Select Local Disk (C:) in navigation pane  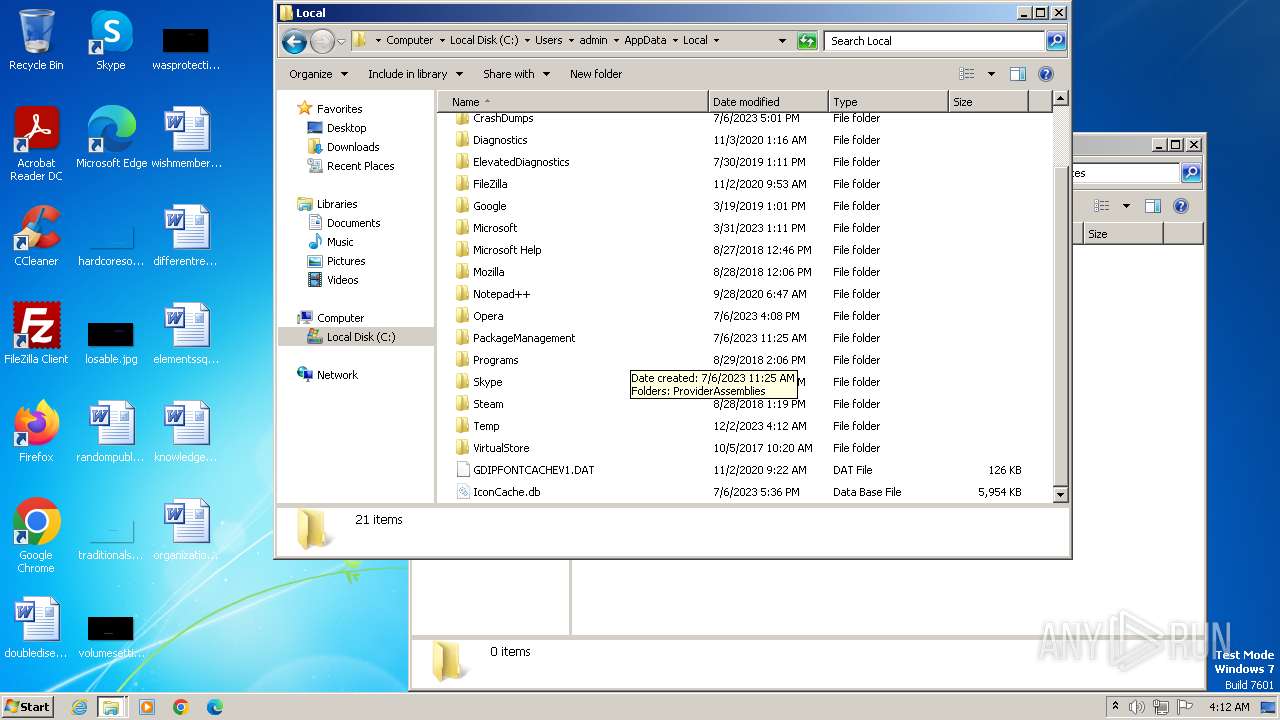coord(360,337)
